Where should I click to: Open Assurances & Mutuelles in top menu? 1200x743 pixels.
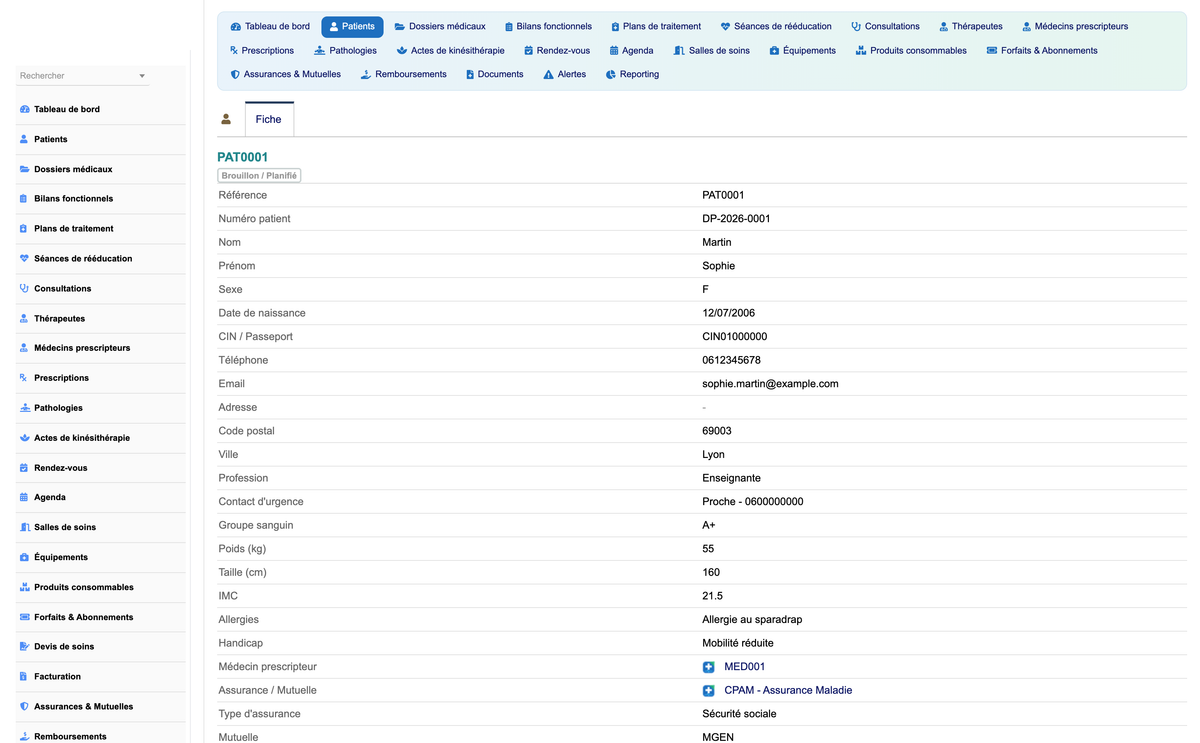(285, 74)
